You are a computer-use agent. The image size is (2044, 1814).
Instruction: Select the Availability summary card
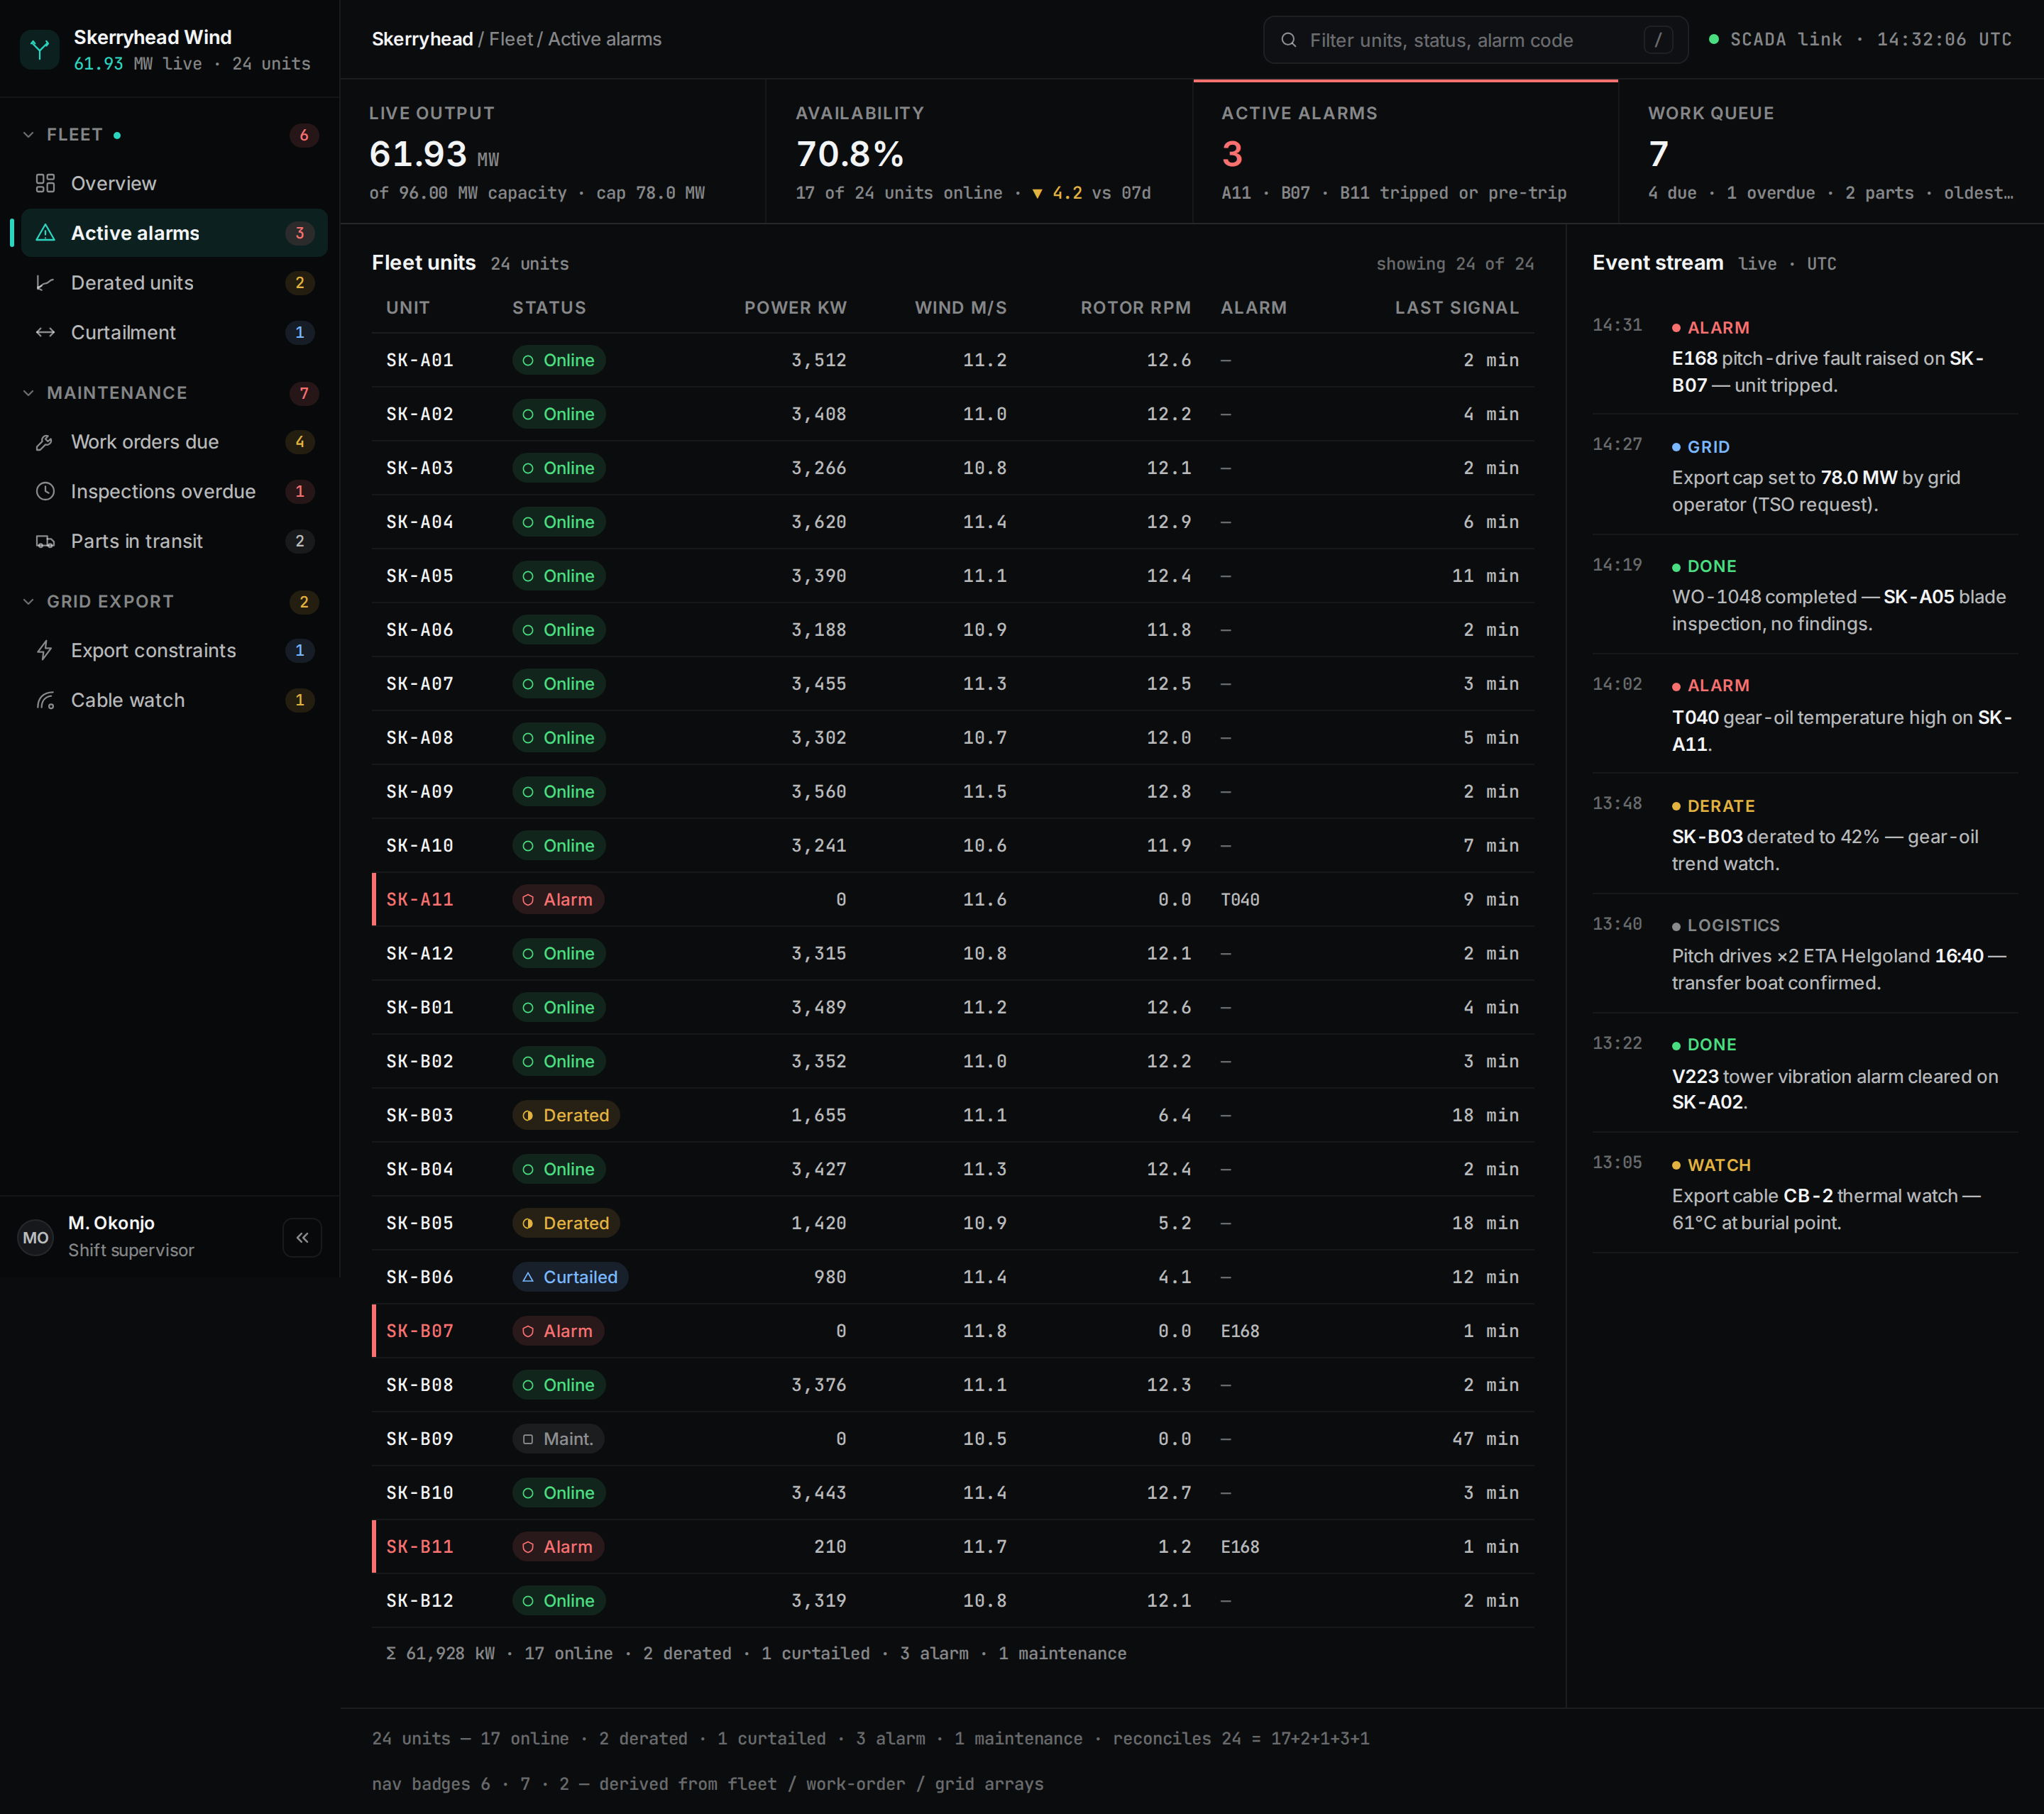pyautogui.click(x=979, y=151)
